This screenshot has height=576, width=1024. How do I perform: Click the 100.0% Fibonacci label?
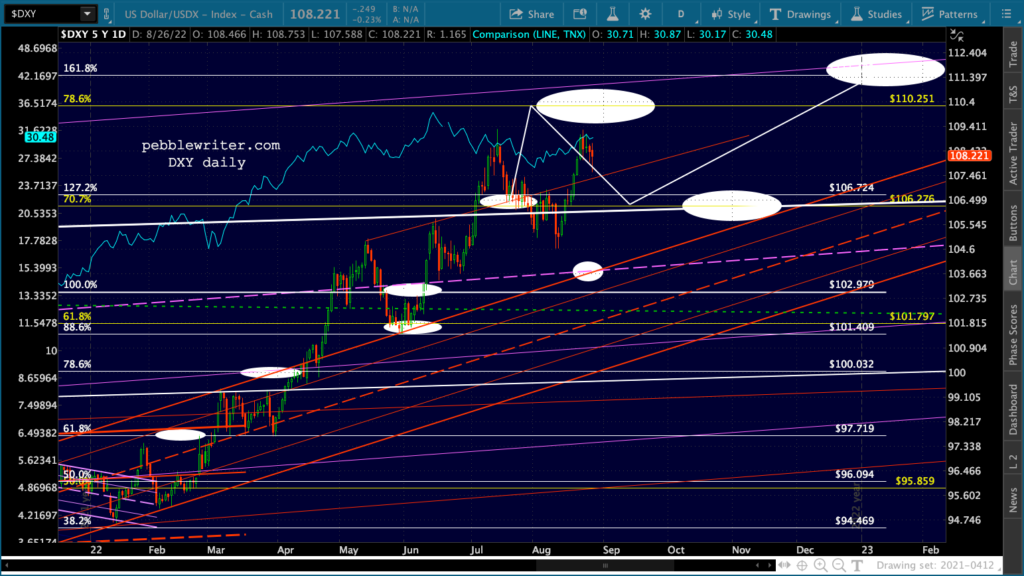(80, 284)
